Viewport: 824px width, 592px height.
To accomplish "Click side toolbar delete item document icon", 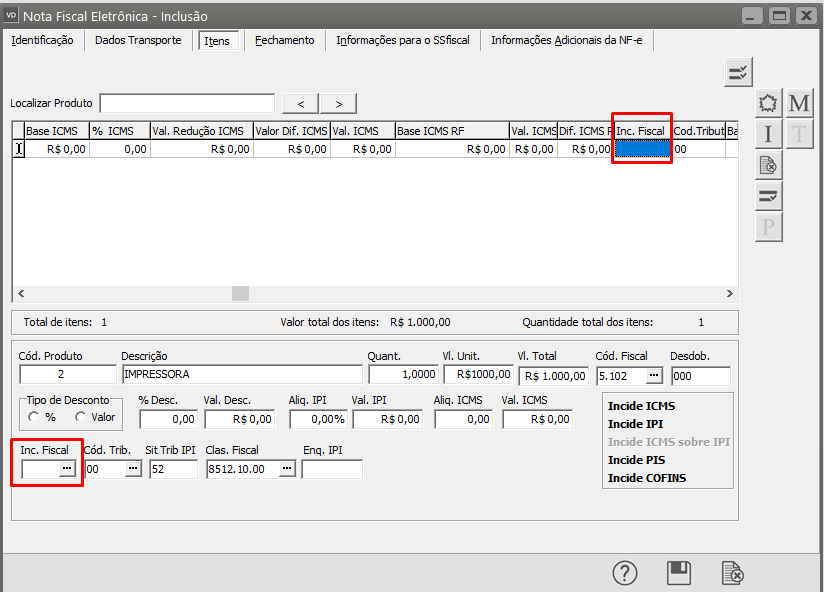I will [768, 165].
